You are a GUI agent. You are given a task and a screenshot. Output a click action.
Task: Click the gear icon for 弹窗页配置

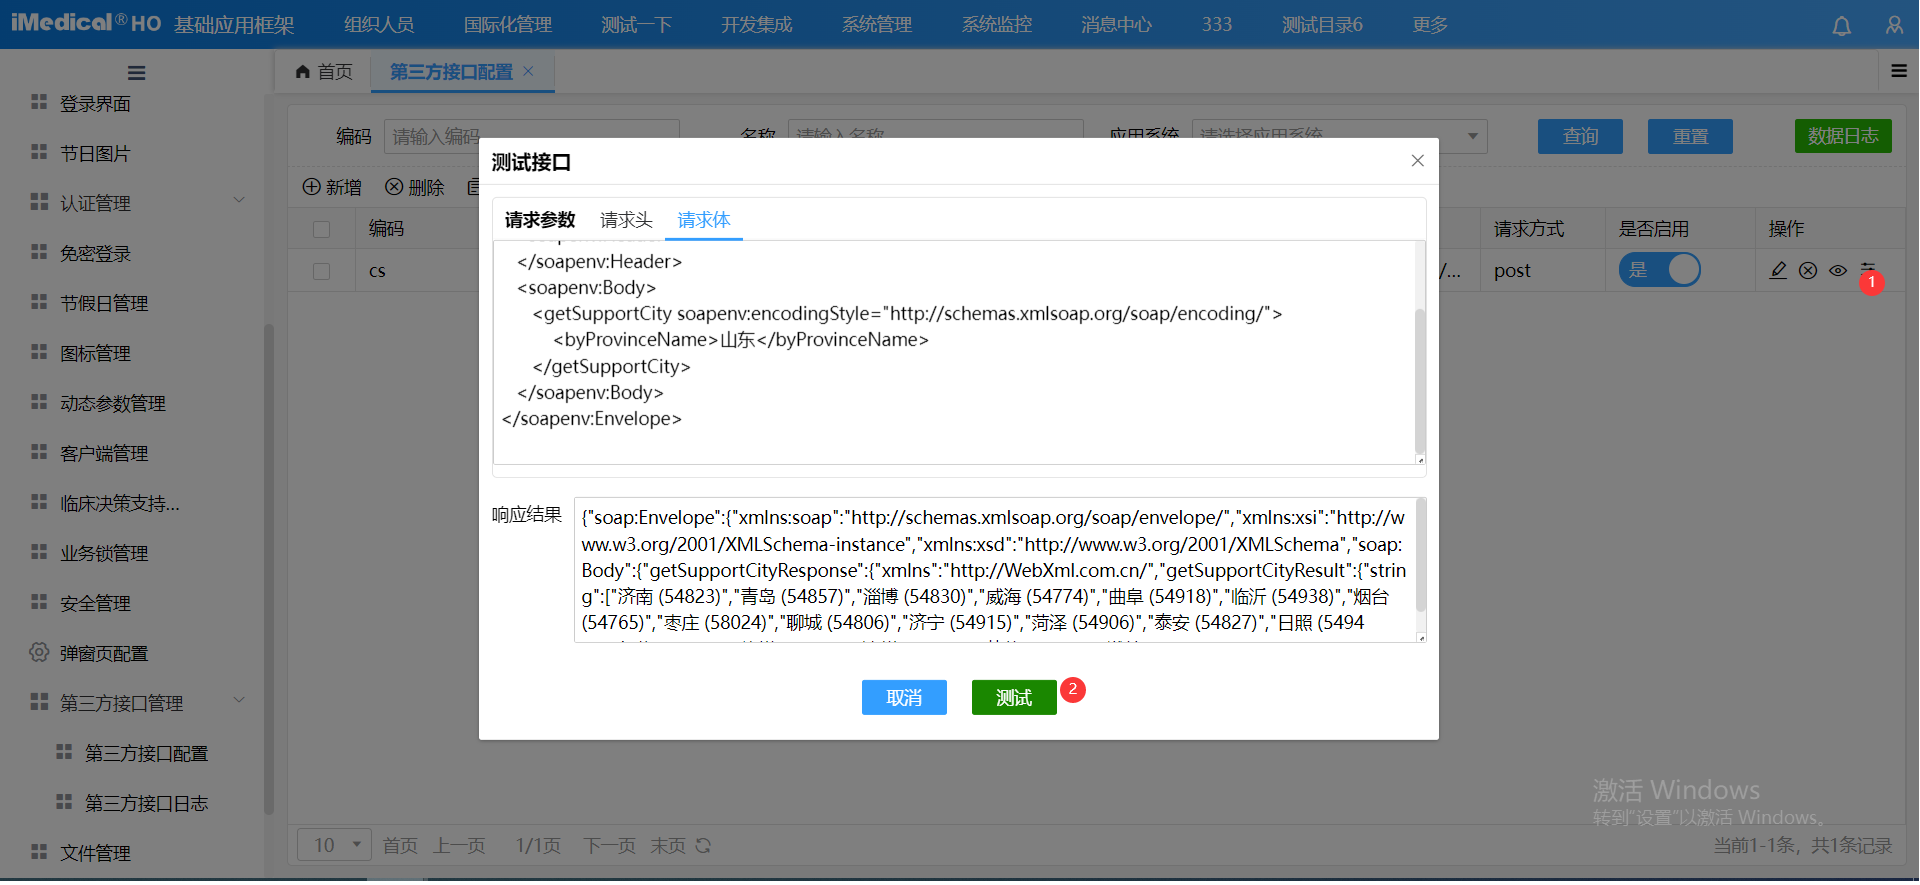tap(39, 653)
